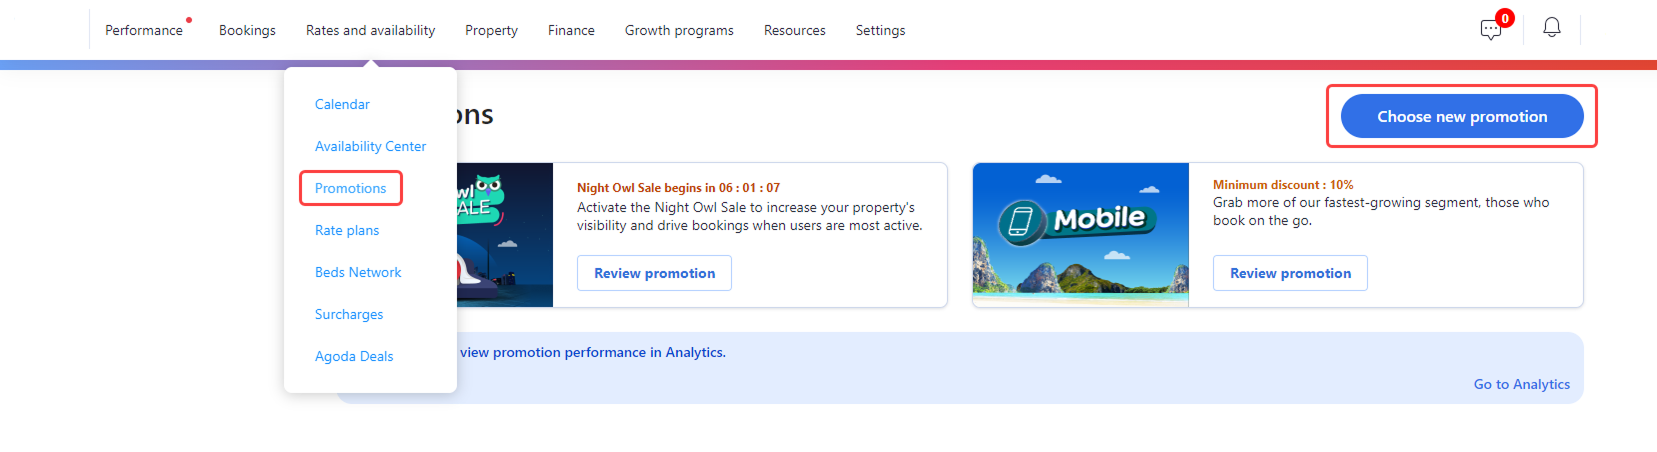Click the Minimum discount : 10% text
This screenshot has width=1657, height=452.
(x=1283, y=185)
